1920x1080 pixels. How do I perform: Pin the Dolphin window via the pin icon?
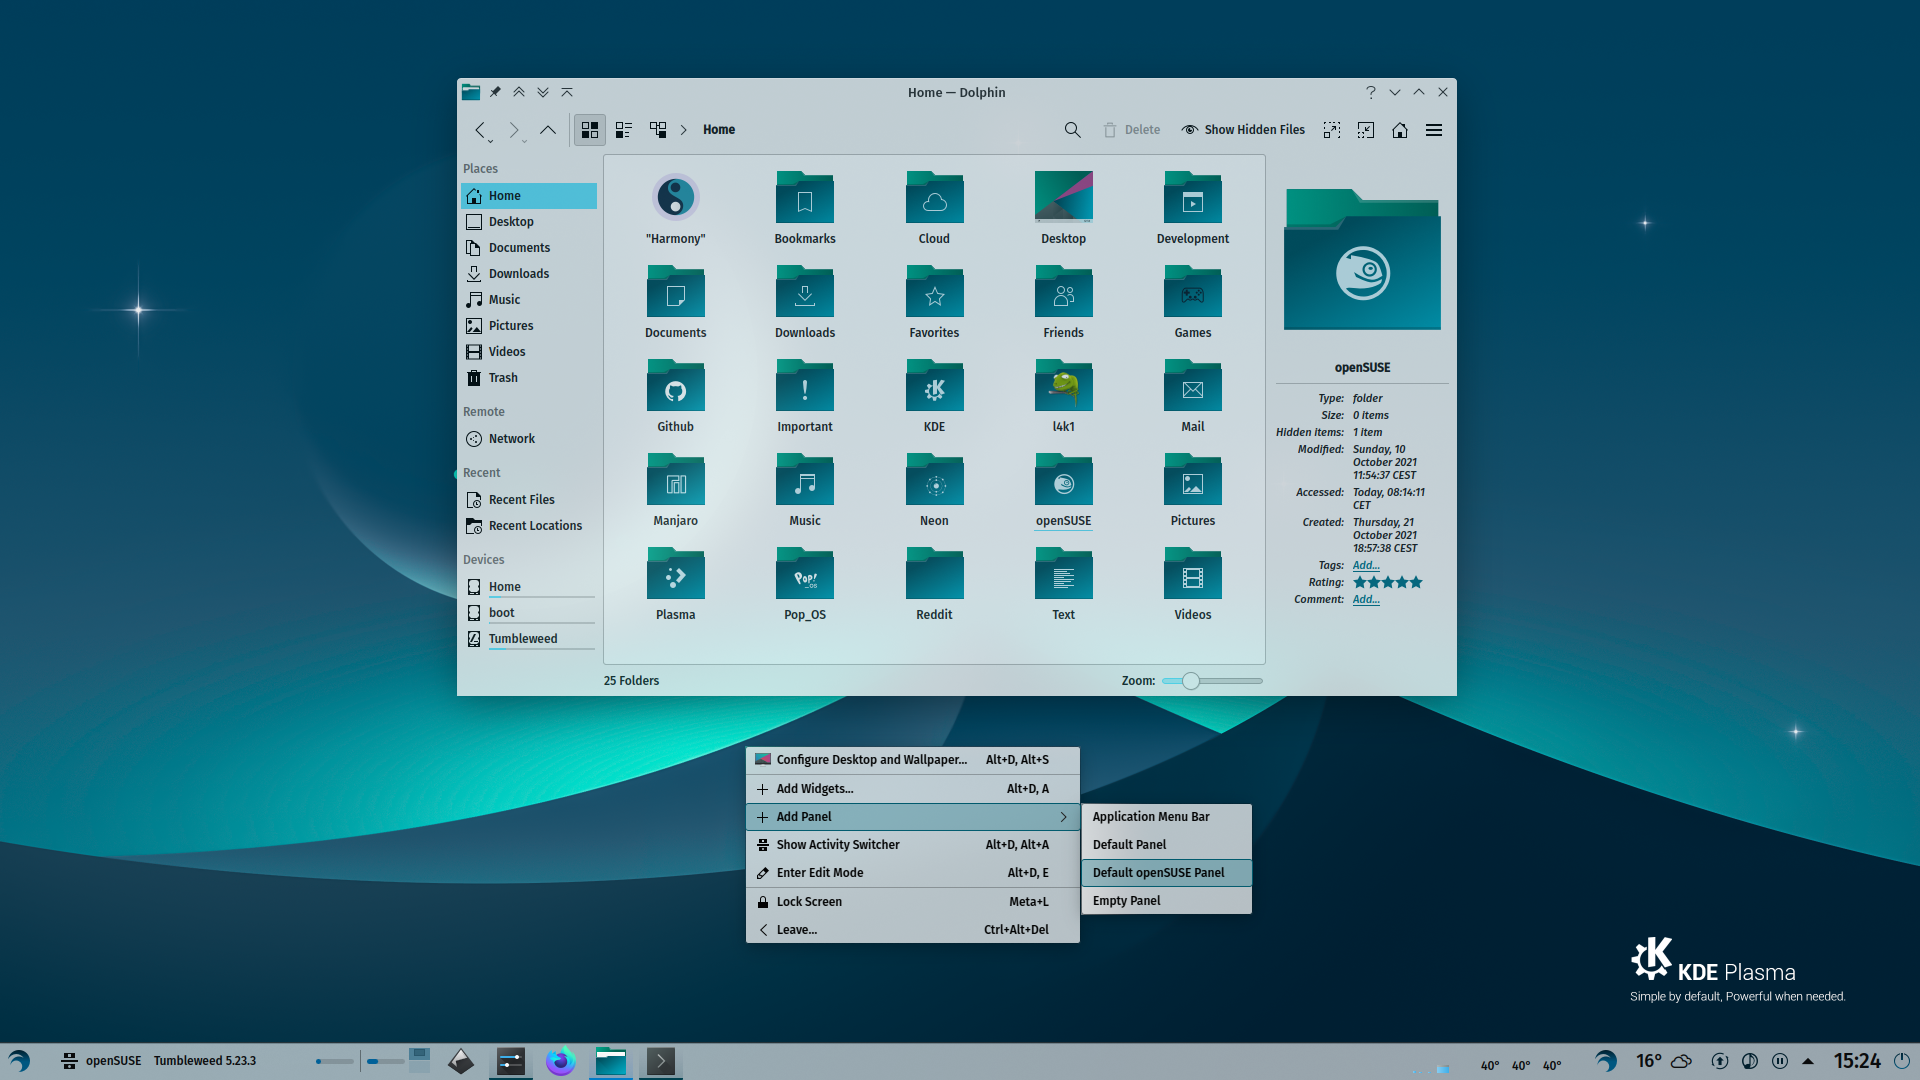click(495, 91)
